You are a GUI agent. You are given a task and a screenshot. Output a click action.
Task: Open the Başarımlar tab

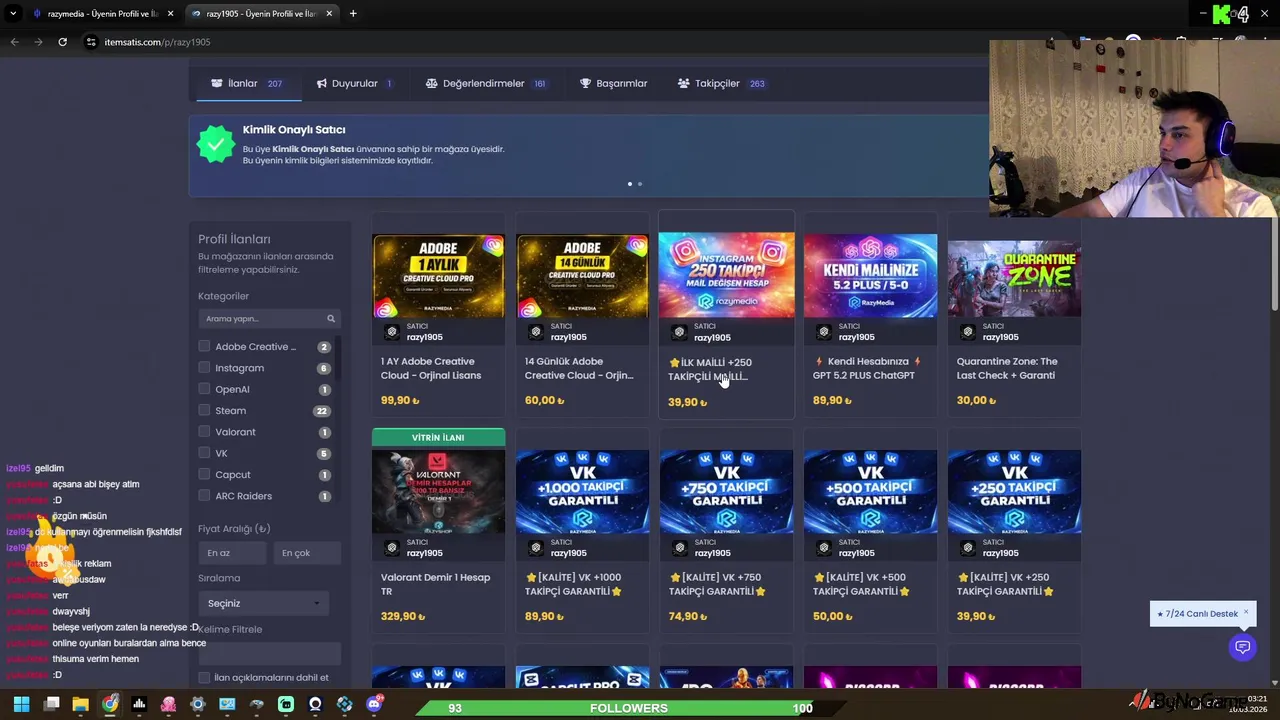pos(613,84)
